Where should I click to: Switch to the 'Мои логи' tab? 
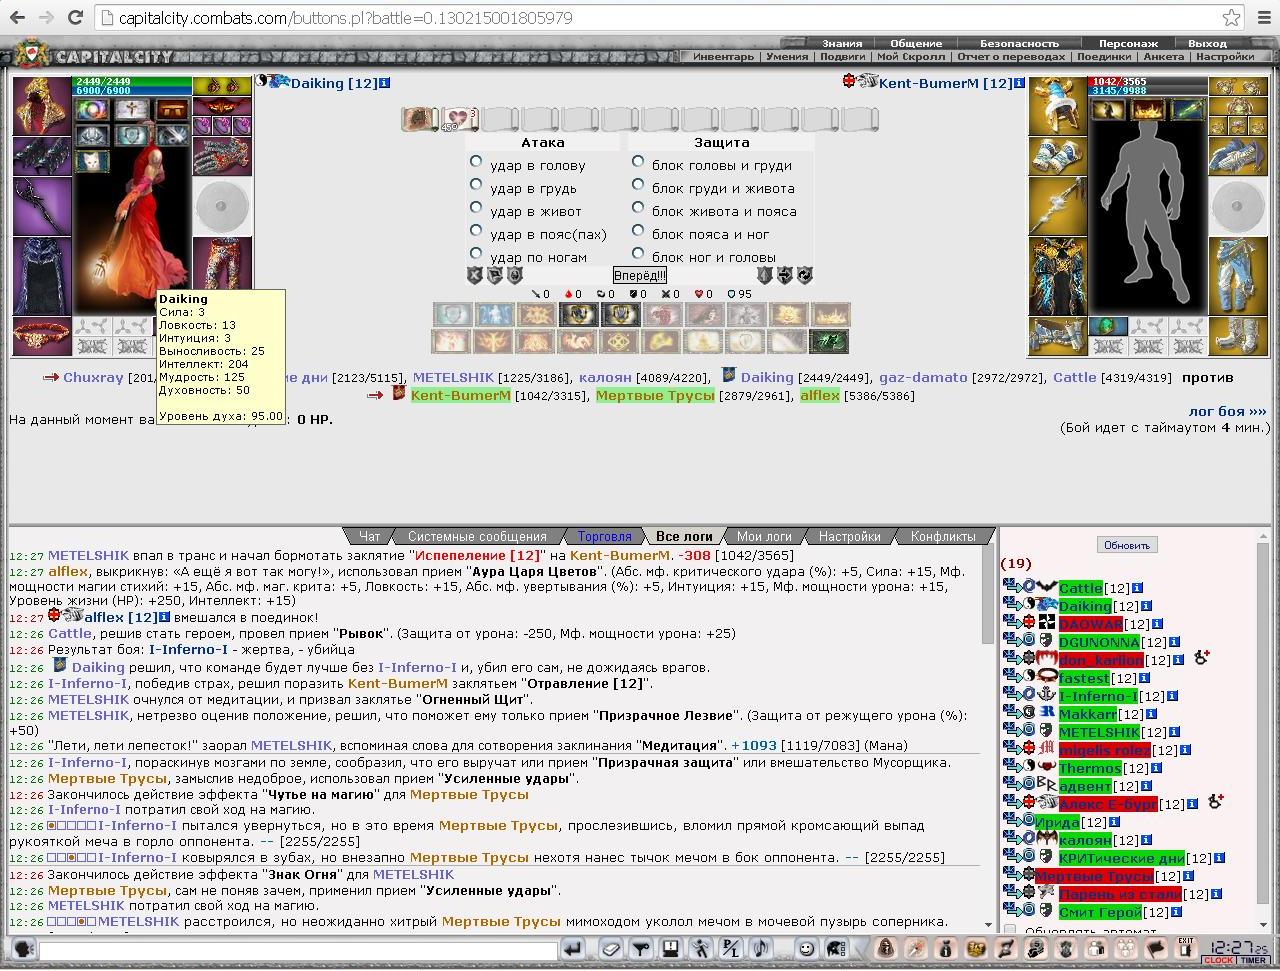coord(764,537)
